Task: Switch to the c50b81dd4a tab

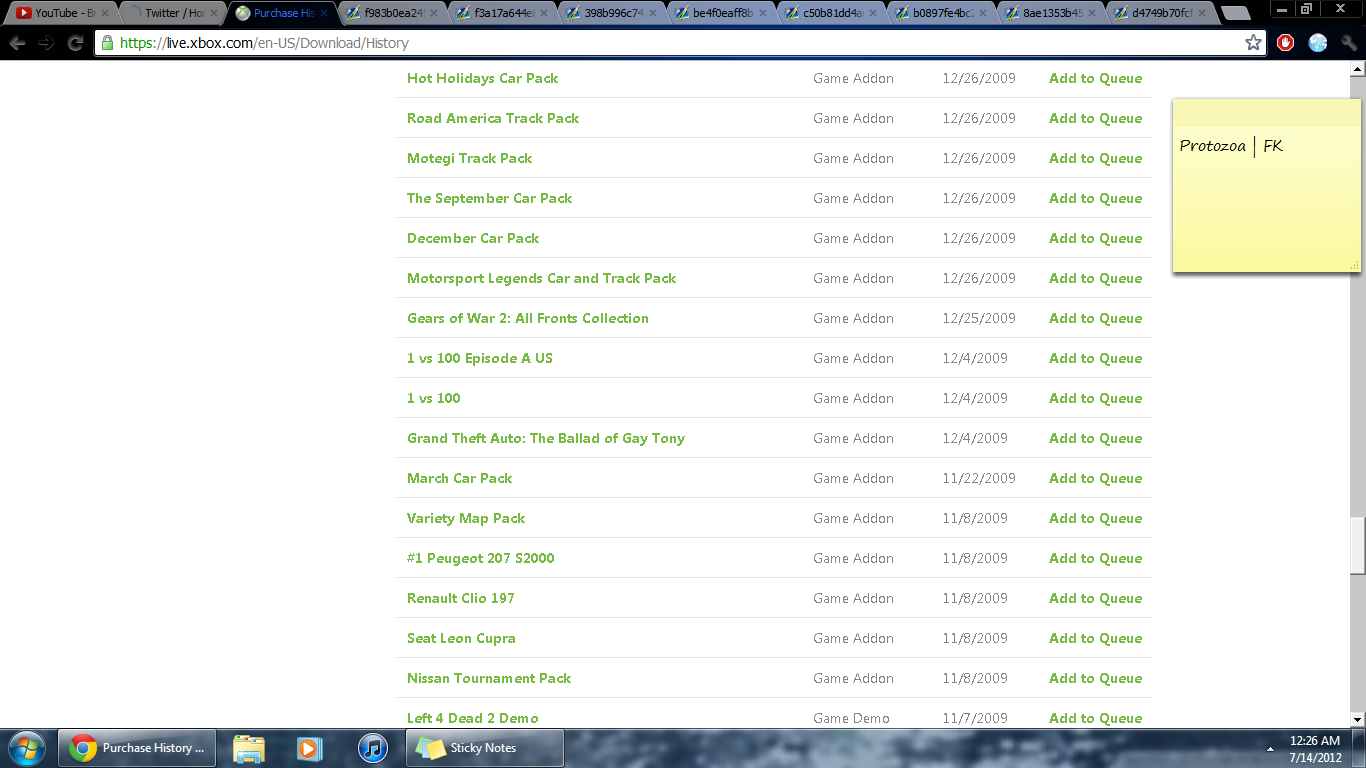Action: [832, 13]
